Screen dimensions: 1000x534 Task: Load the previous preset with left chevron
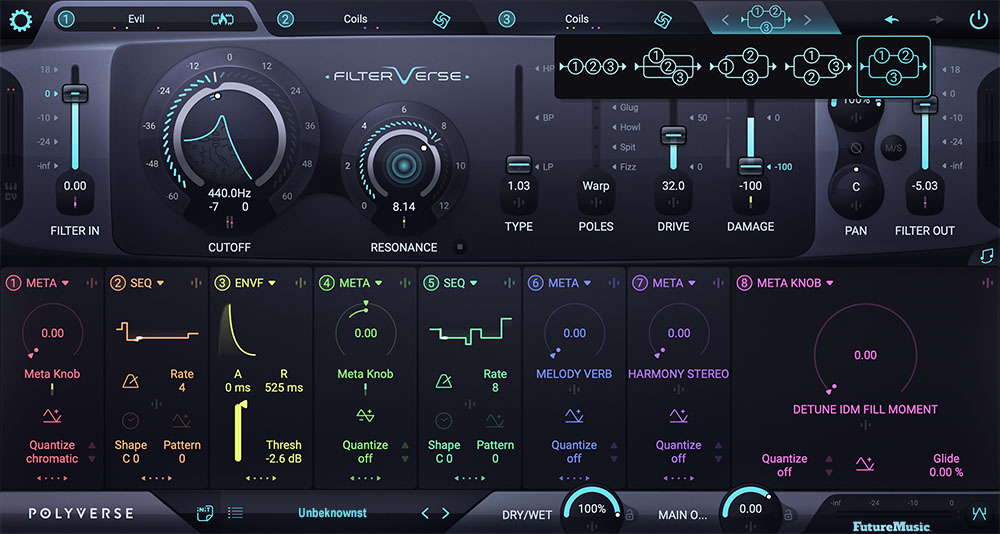click(x=426, y=513)
